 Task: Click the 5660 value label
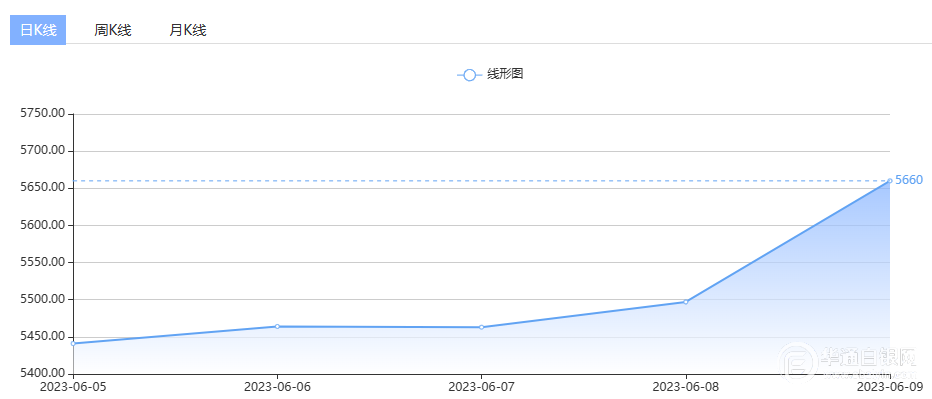tap(908, 180)
